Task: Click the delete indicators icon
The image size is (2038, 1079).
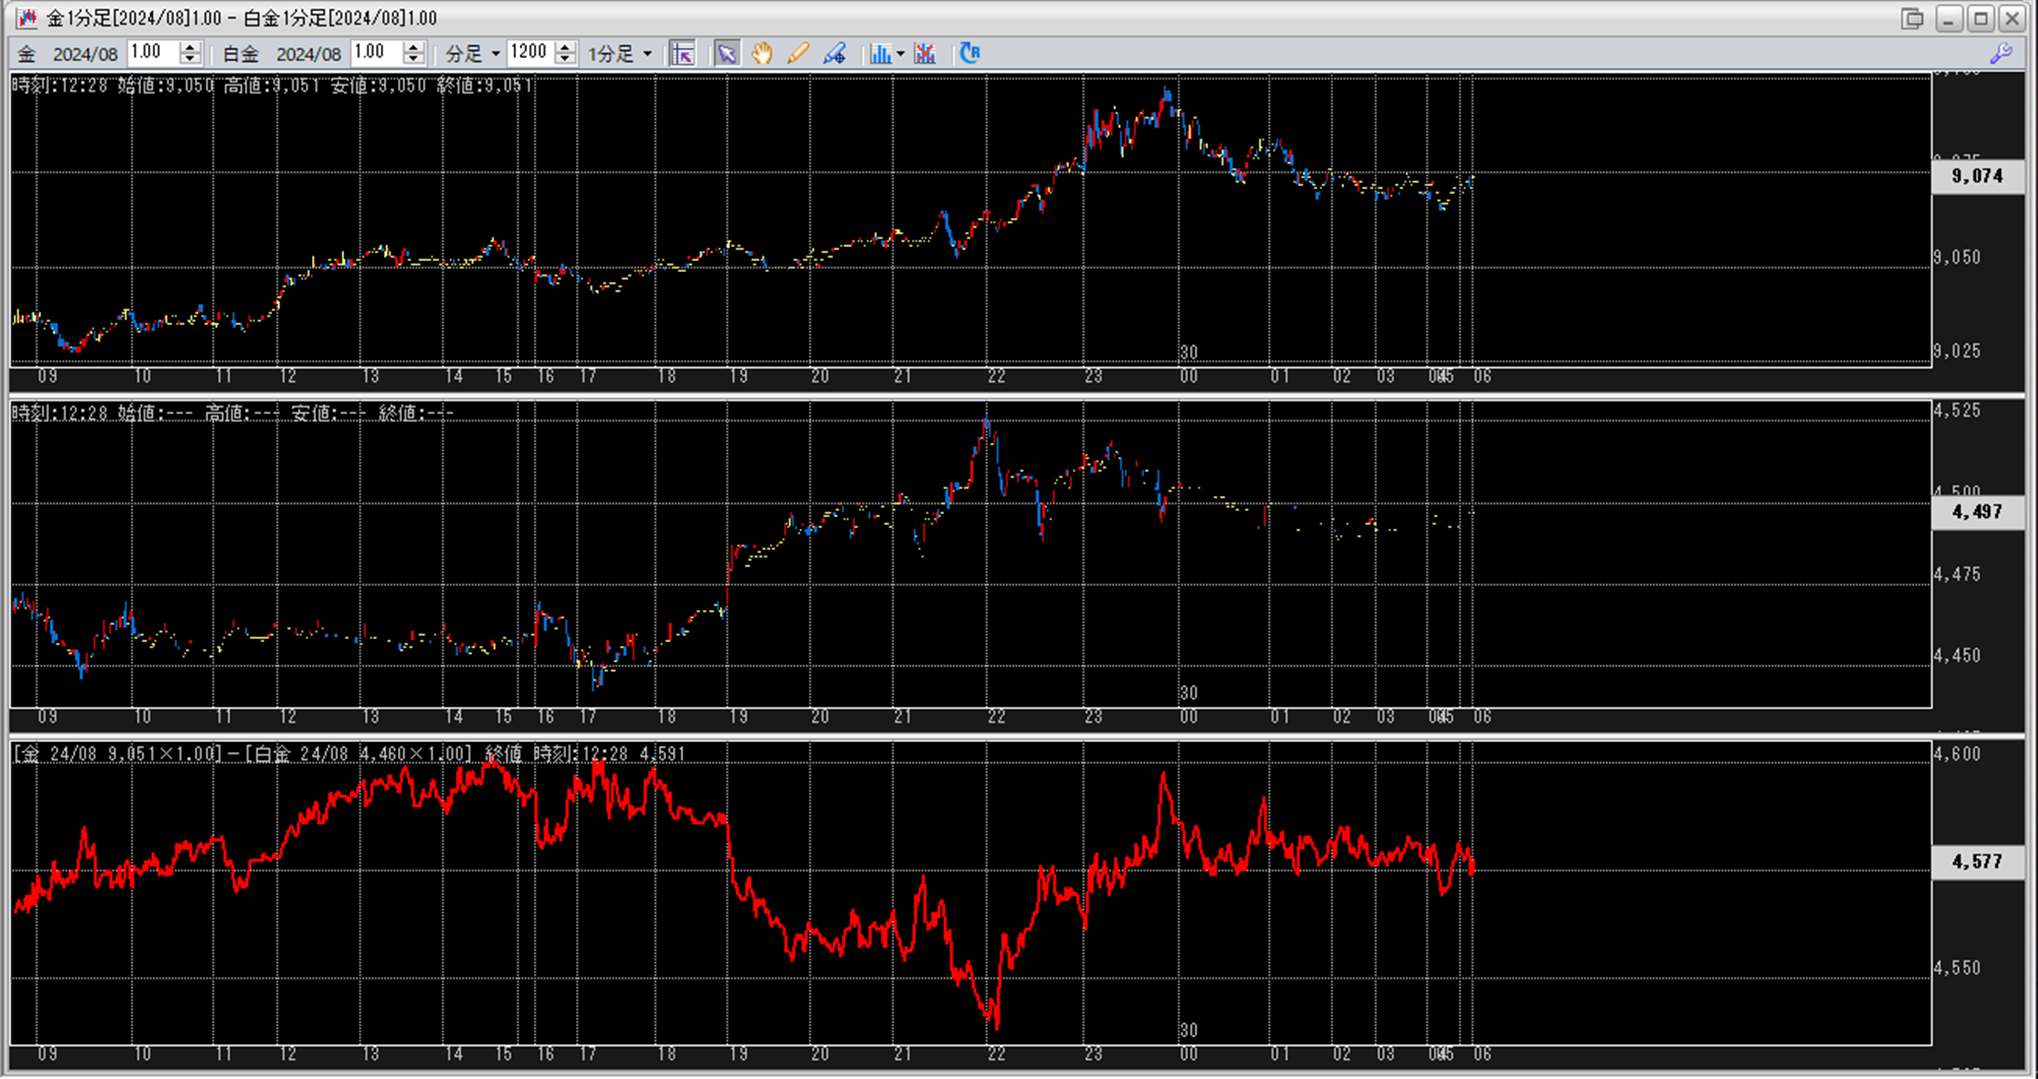Action: pyautogui.click(x=925, y=54)
